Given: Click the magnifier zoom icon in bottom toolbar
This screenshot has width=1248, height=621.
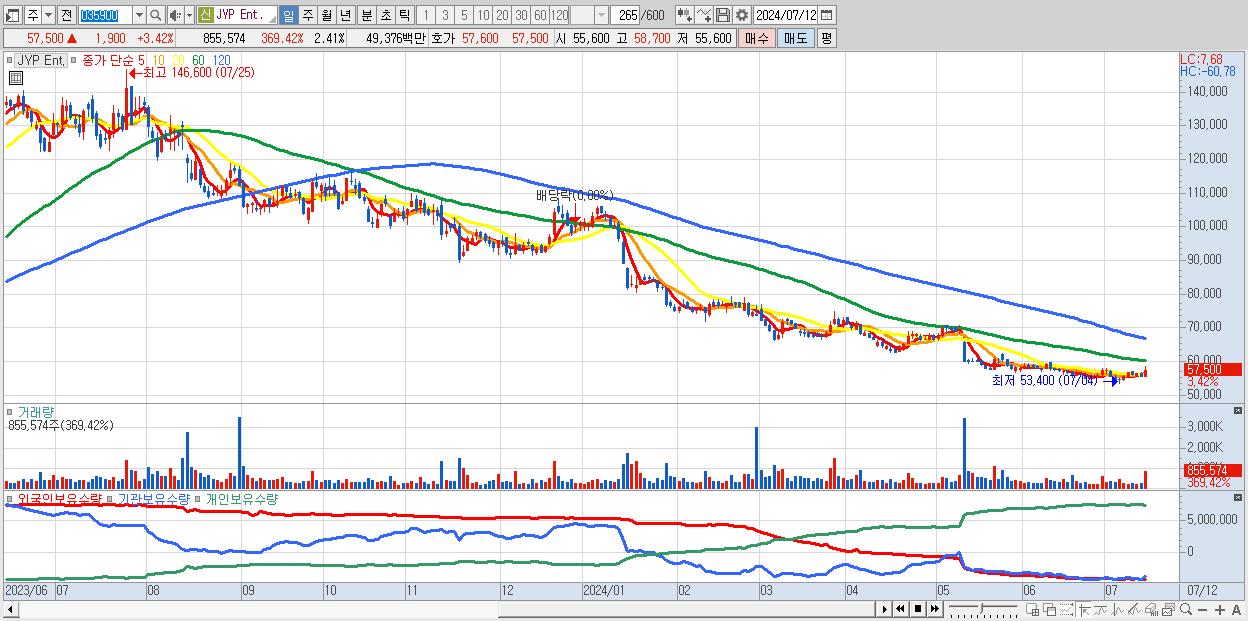Looking at the screenshot, I should click(x=1185, y=610).
